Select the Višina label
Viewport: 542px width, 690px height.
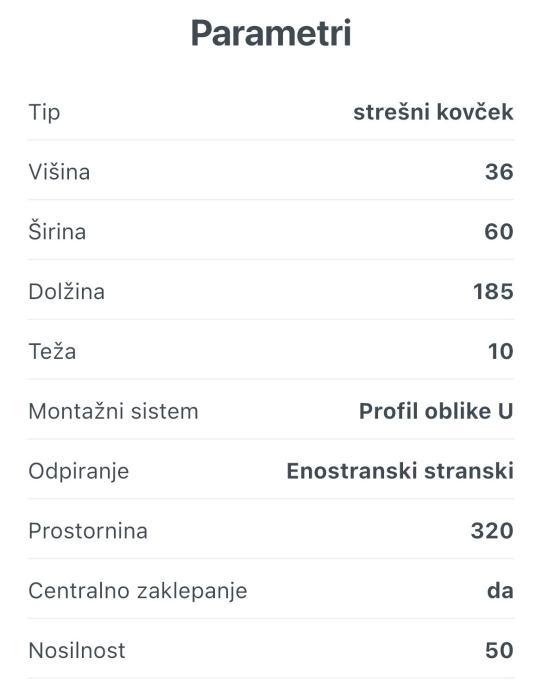(59, 172)
